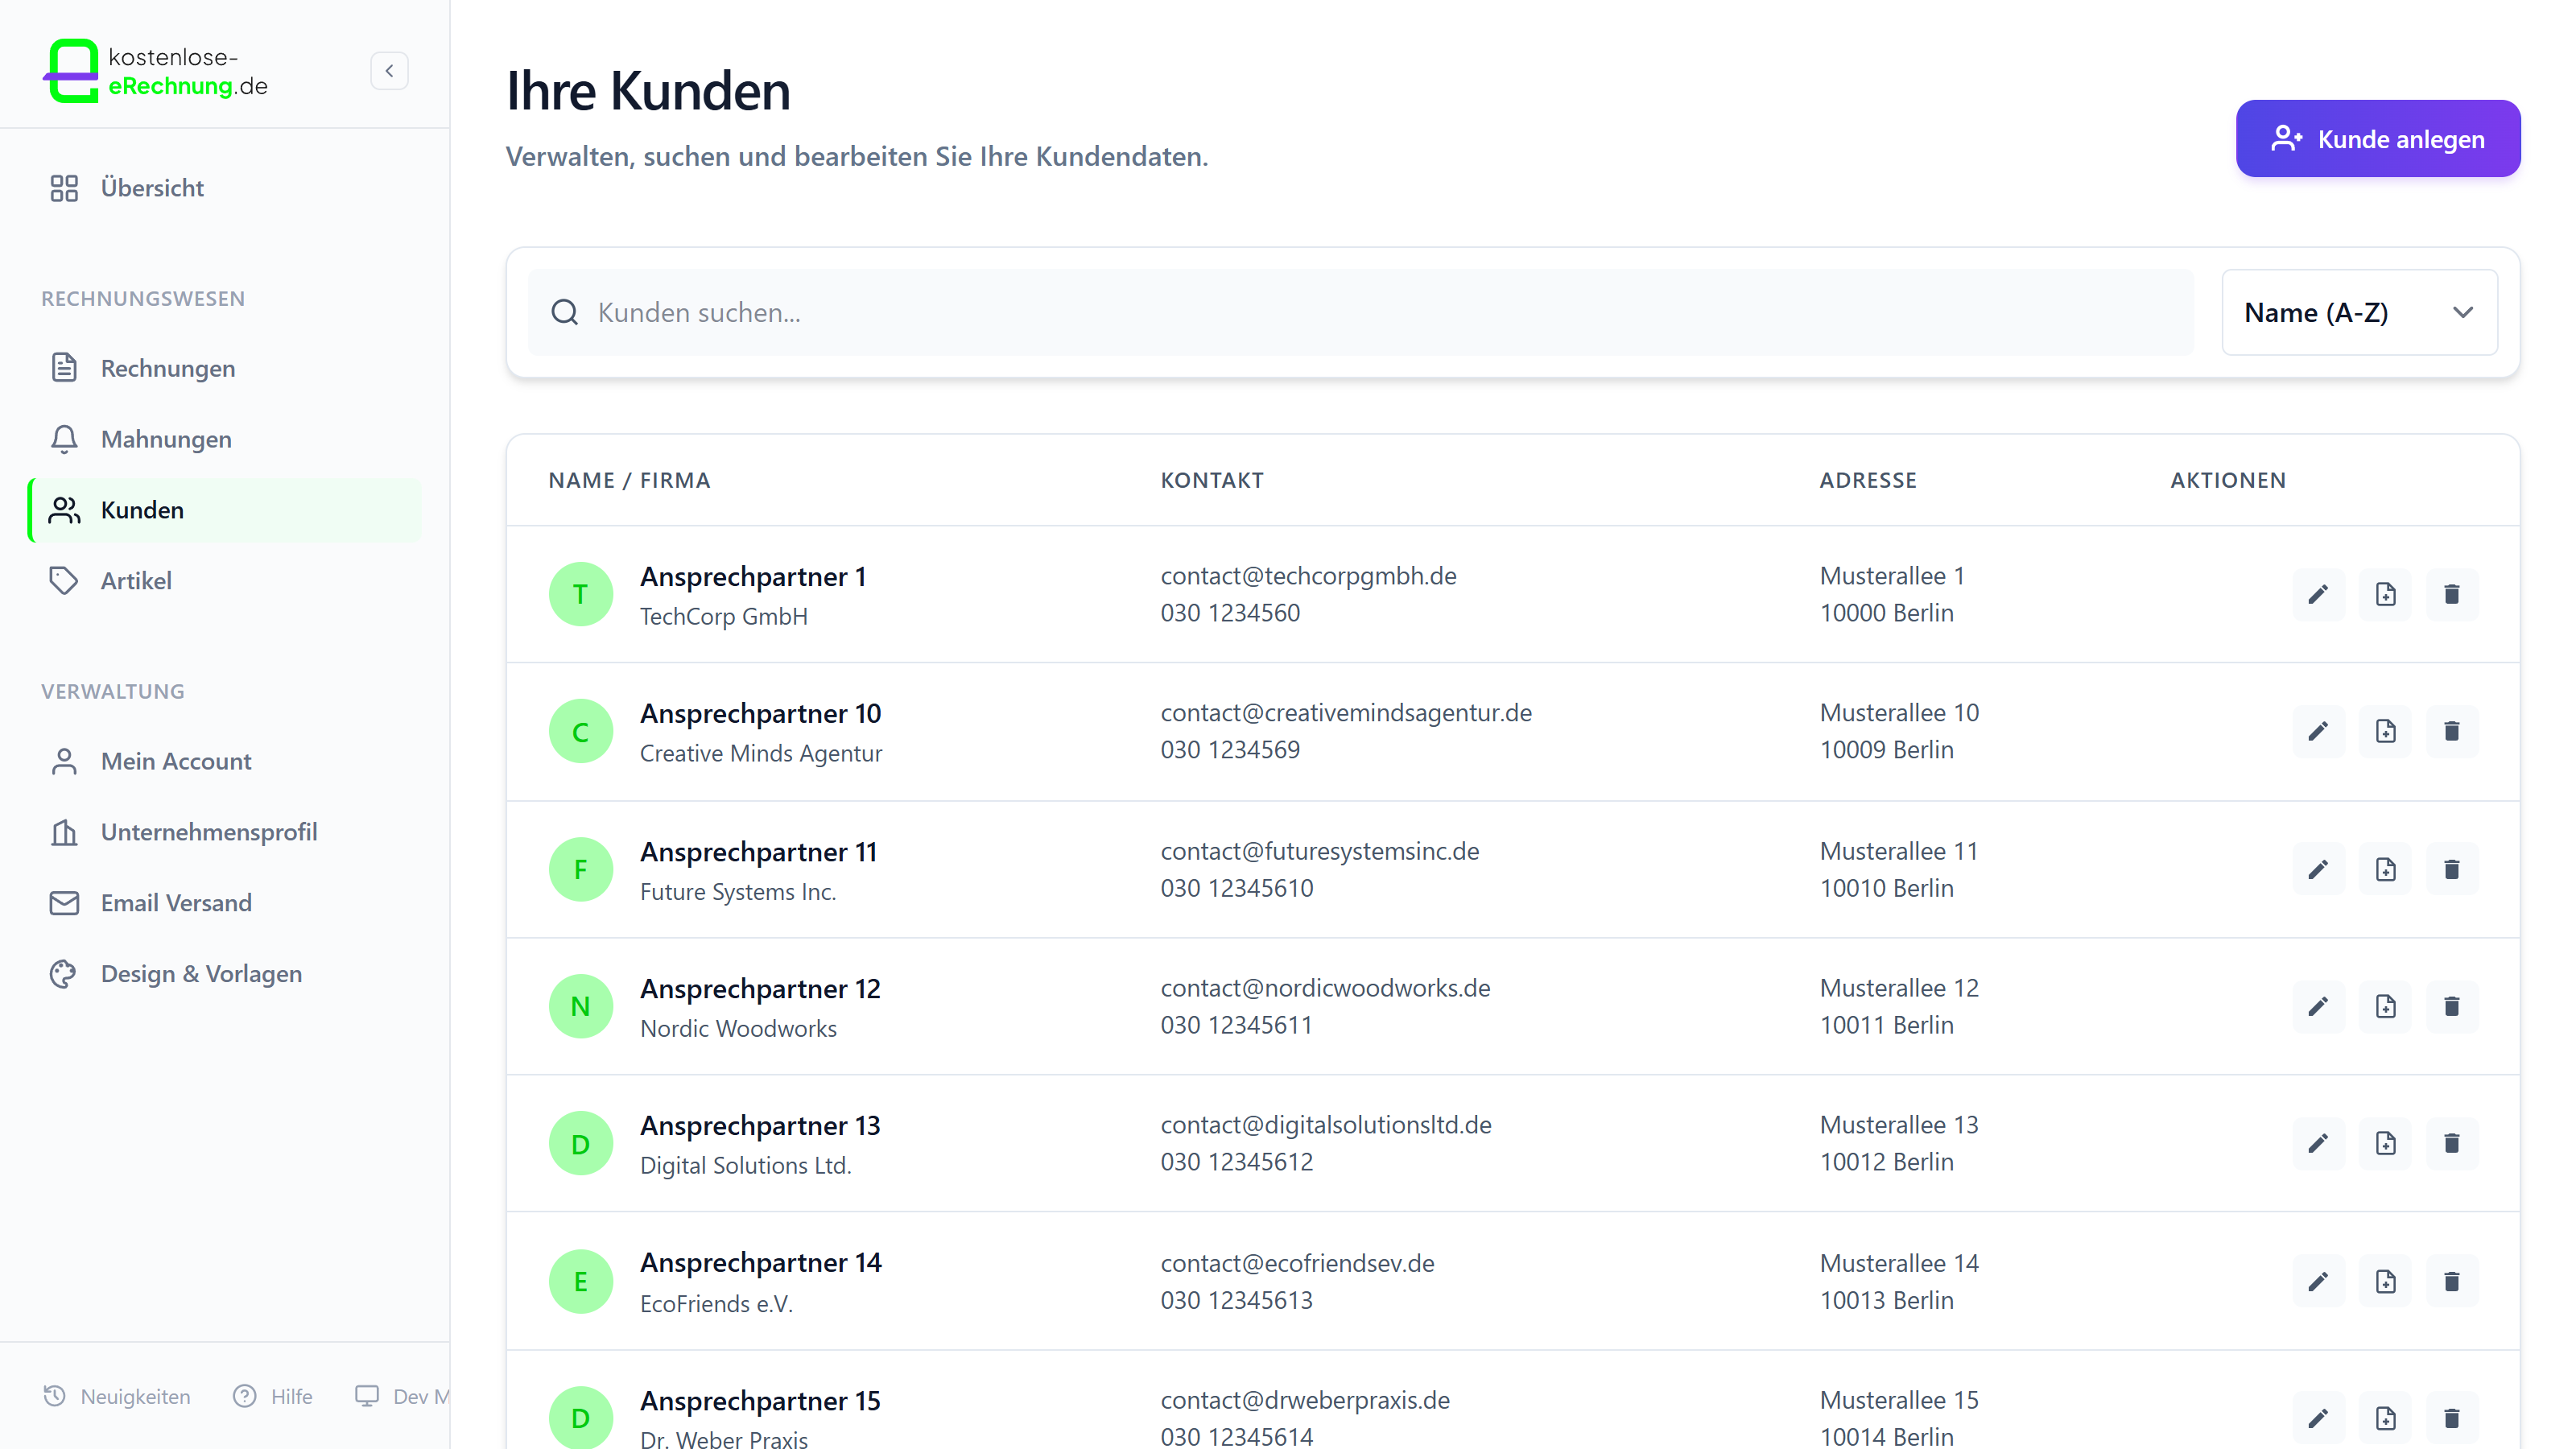This screenshot has height=1449, width=2576.
Task: Open the Name (A-Z) sorting dropdown
Action: 2359,312
